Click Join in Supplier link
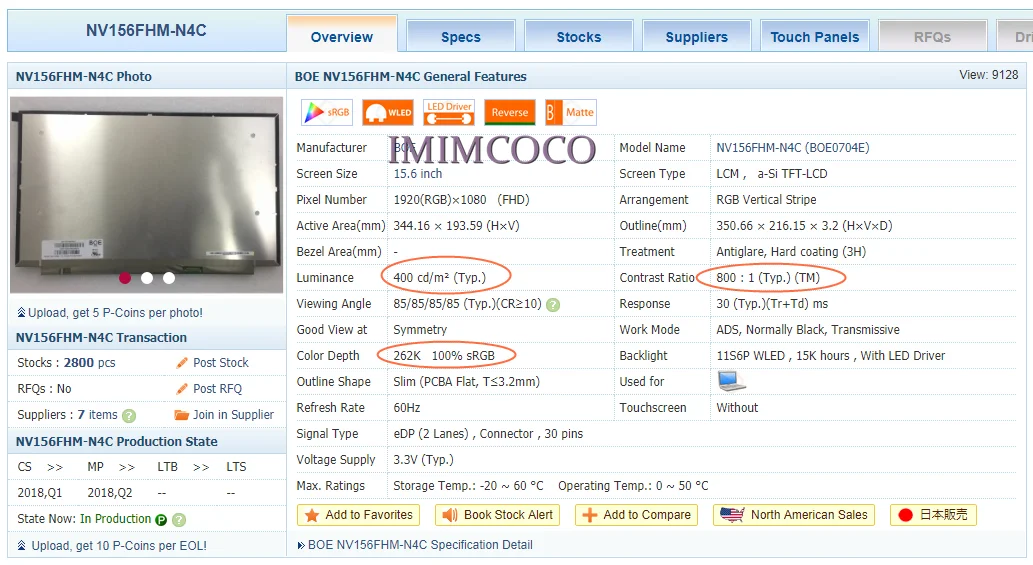Image resolution: width=1033 pixels, height=565 pixels. coord(233,414)
